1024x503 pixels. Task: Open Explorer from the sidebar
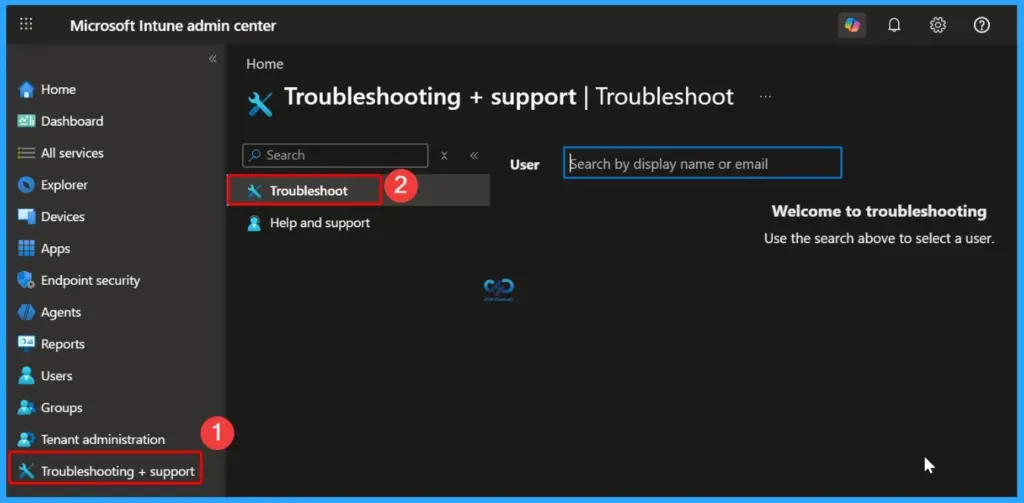click(64, 185)
